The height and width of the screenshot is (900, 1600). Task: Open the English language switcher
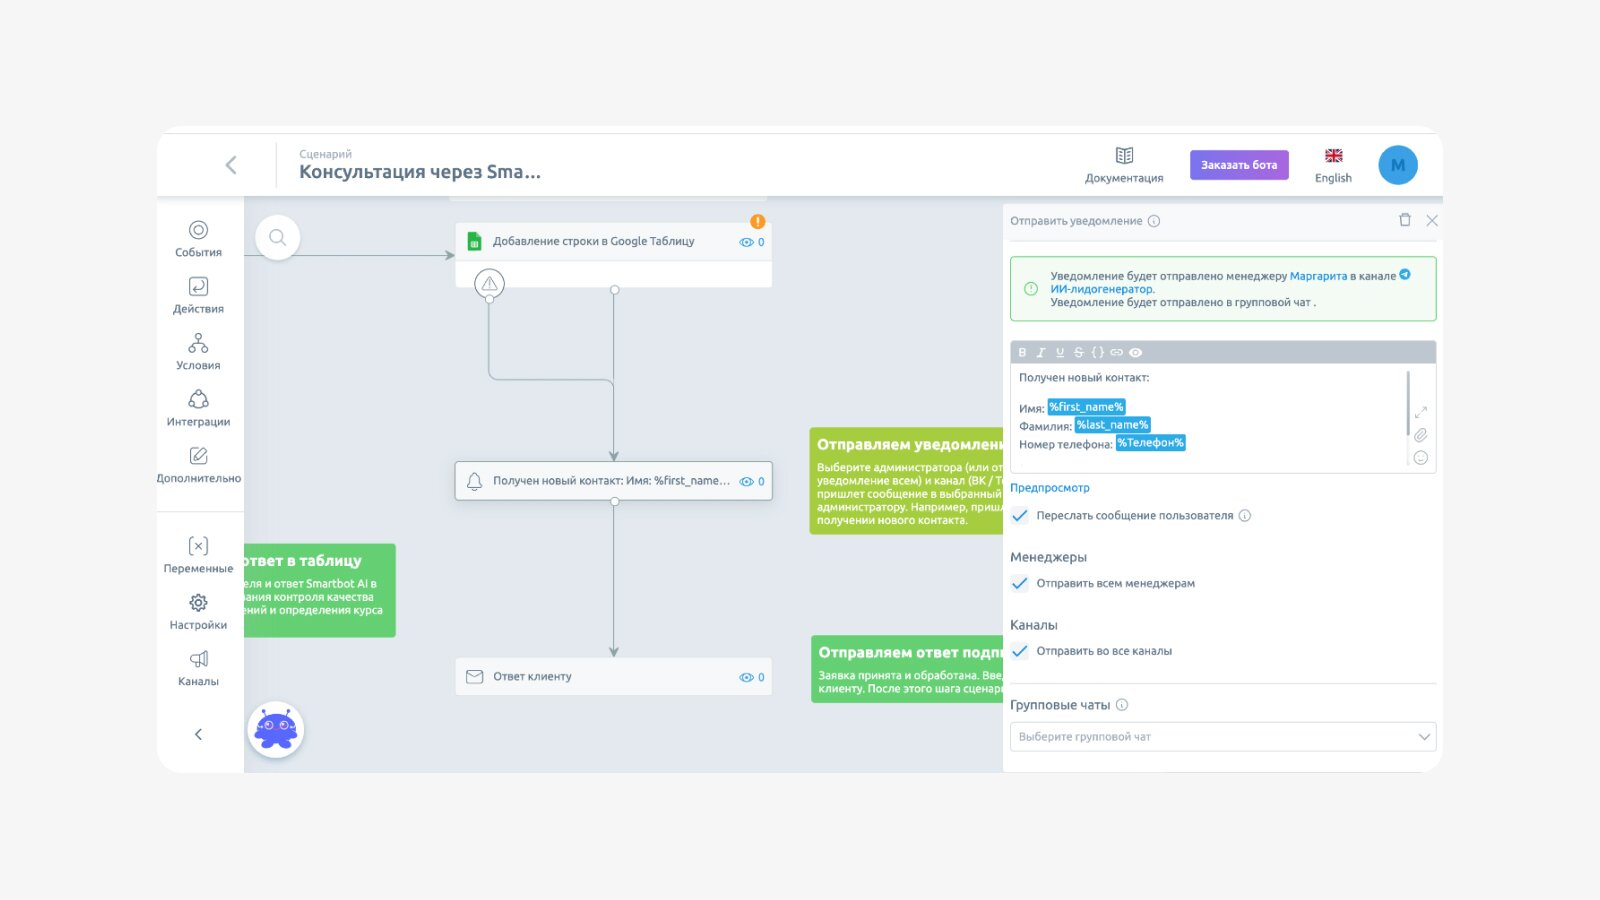[x=1333, y=165]
